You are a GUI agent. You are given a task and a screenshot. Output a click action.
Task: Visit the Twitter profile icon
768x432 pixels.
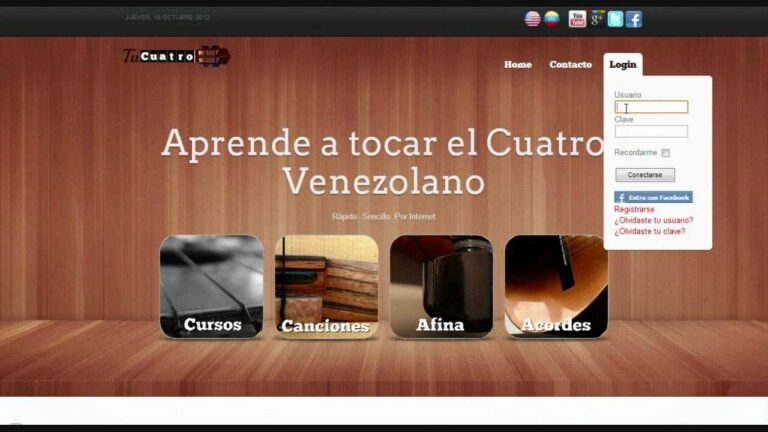[x=615, y=19]
